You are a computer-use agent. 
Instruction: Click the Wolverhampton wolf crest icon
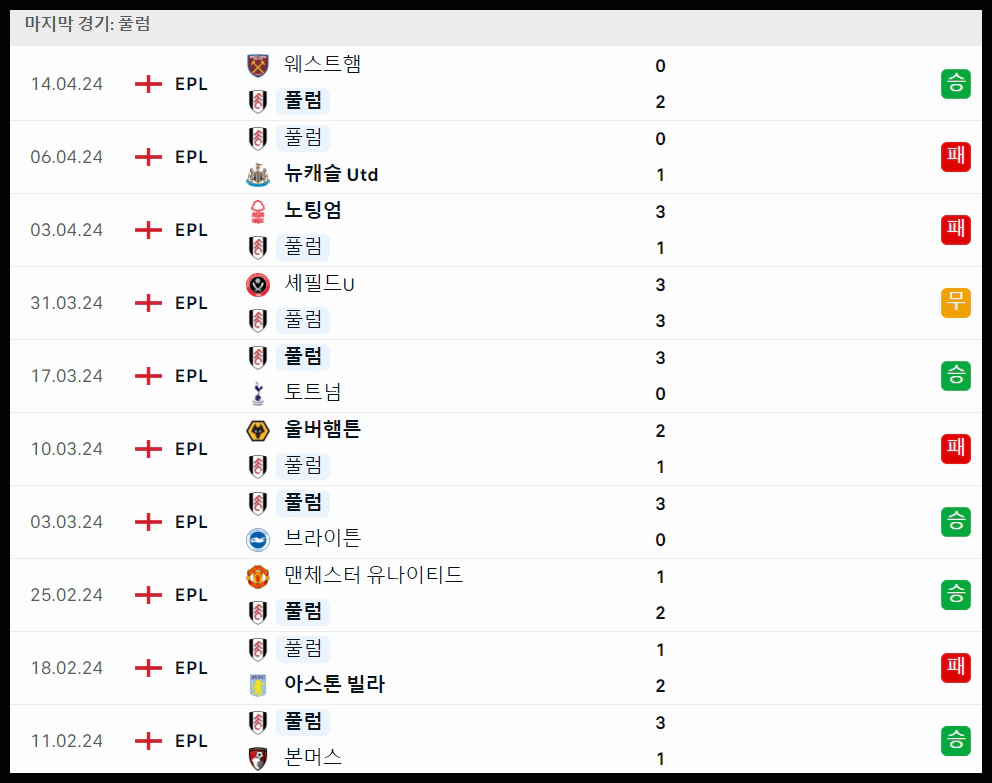pos(257,431)
